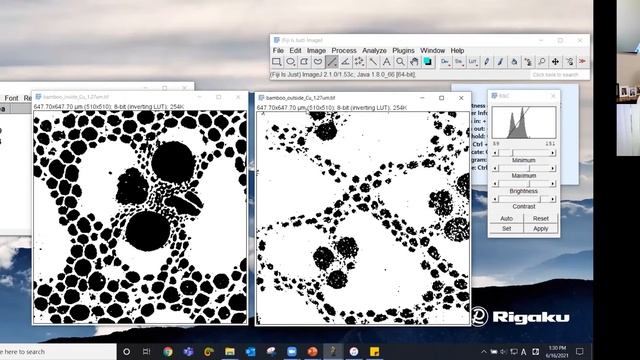
Task: Click Auto in the B&C dialog
Action: click(506, 218)
